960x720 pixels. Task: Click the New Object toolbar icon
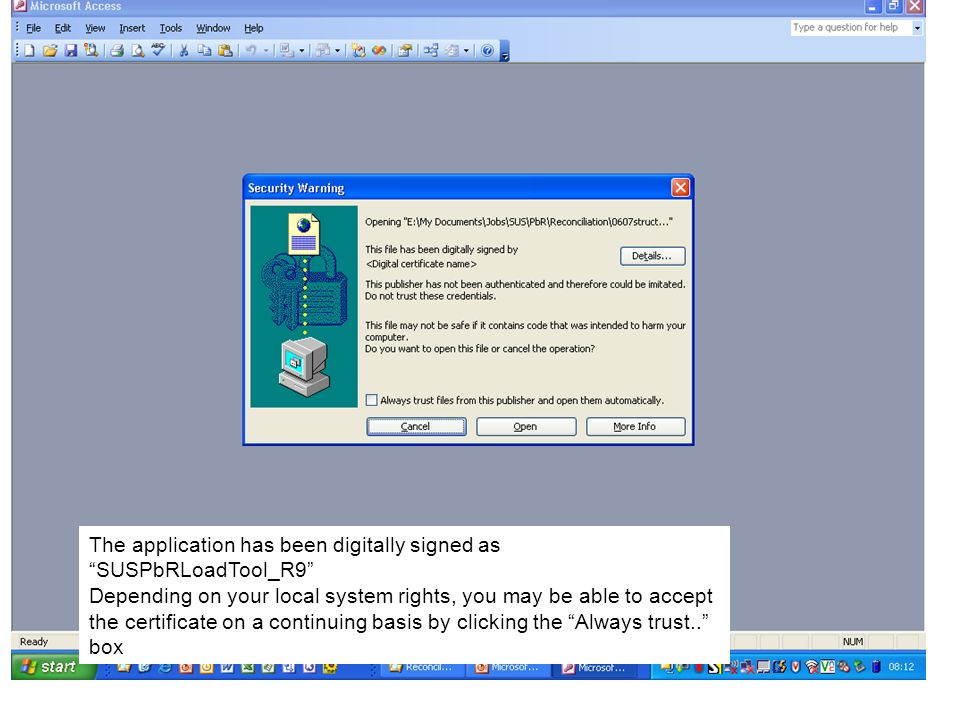[x=452, y=50]
